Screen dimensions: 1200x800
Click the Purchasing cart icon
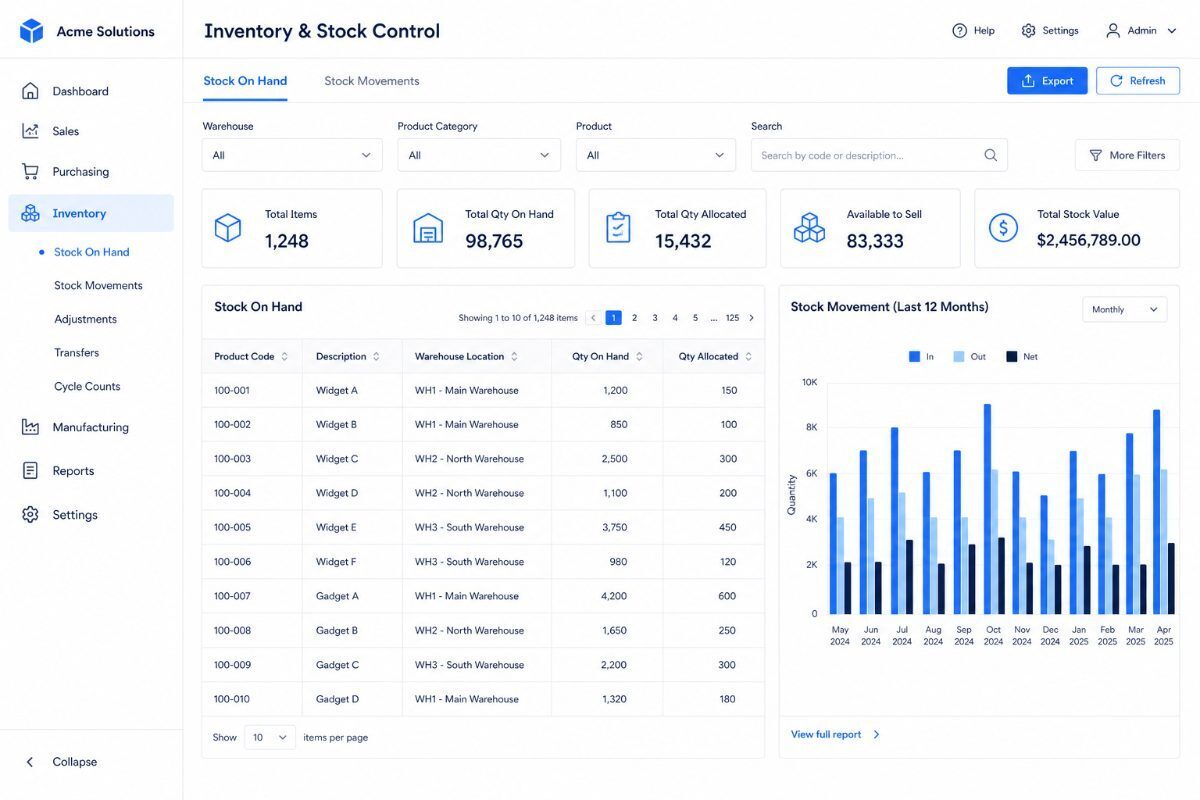(x=31, y=171)
